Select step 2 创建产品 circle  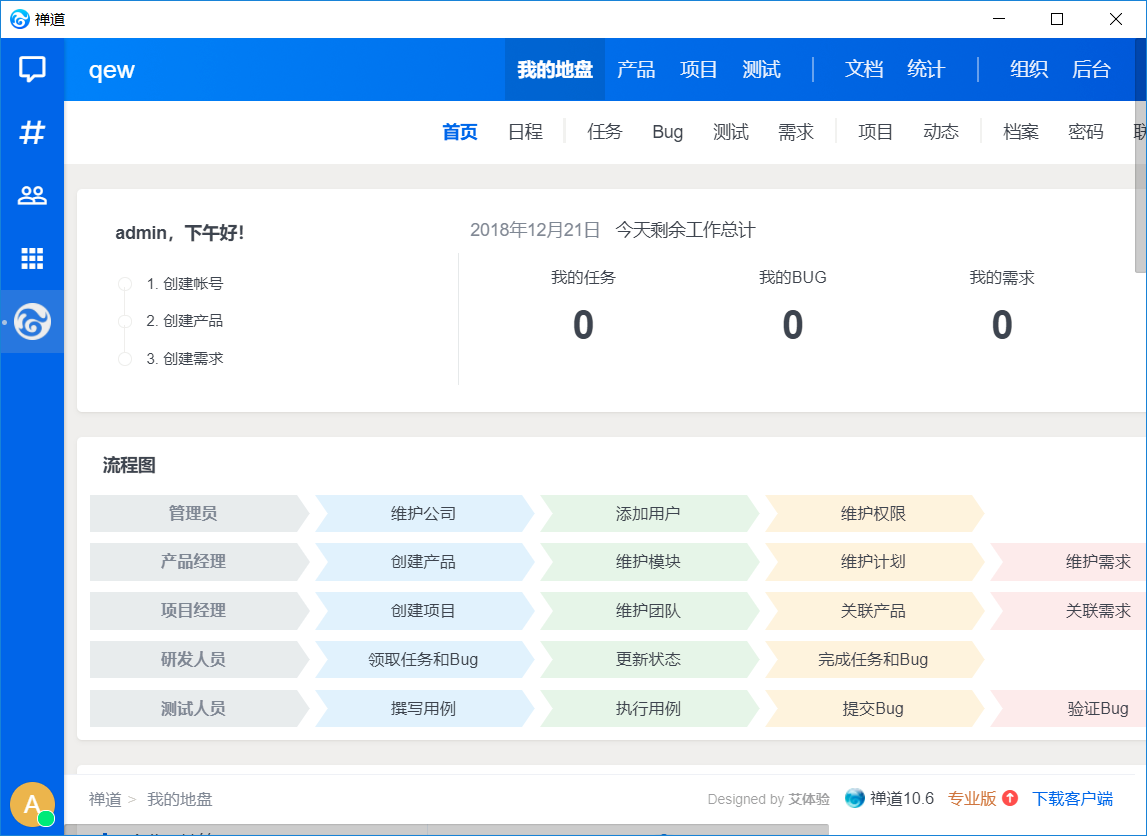point(125,321)
